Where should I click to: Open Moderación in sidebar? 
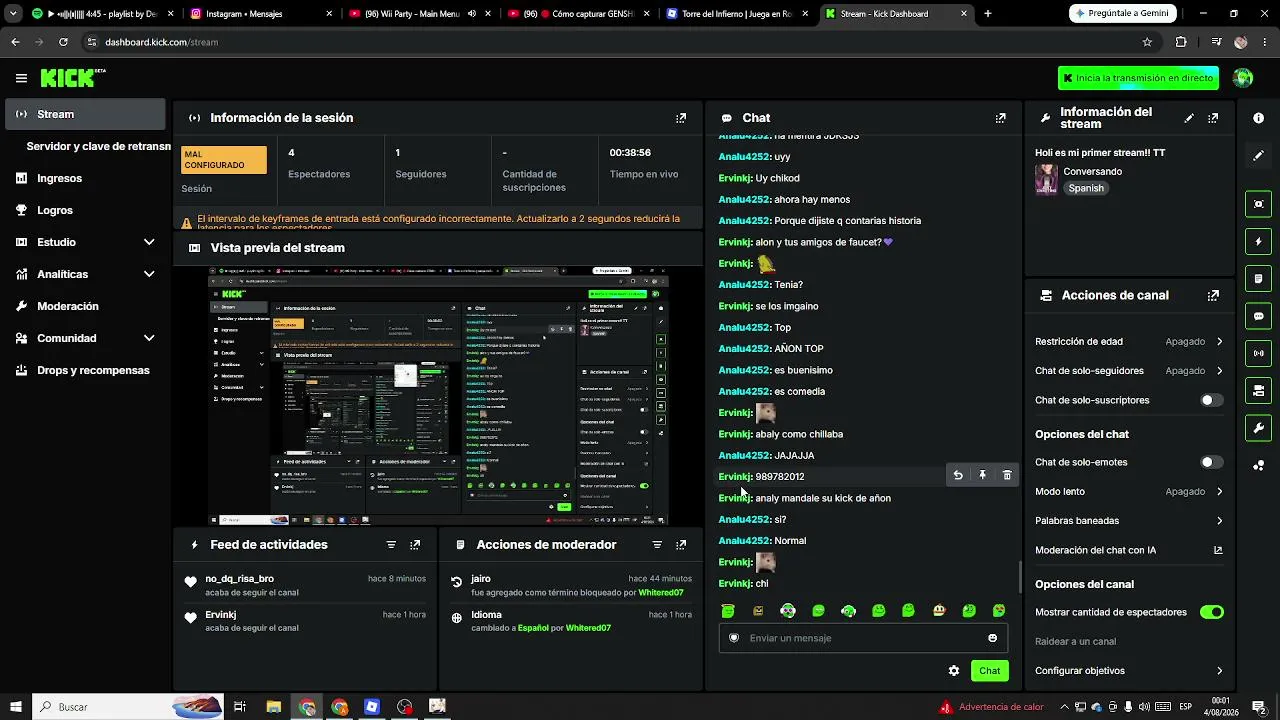(85, 306)
